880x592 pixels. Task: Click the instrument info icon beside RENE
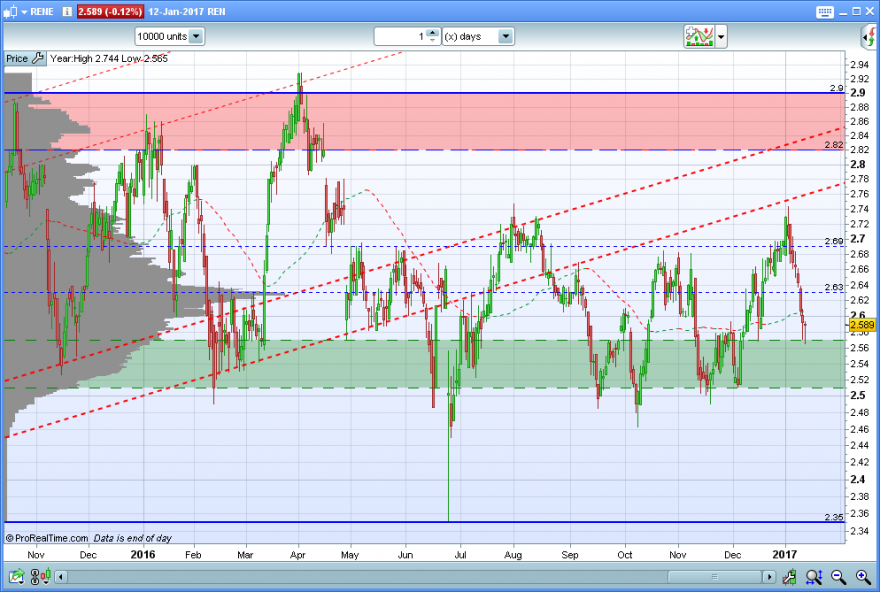67,11
